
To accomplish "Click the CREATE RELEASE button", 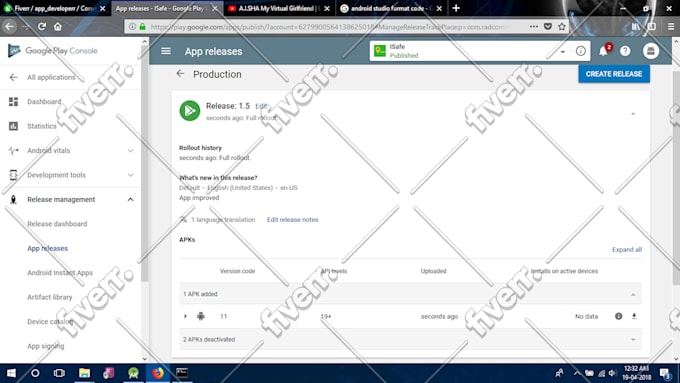I will (x=614, y=74).
